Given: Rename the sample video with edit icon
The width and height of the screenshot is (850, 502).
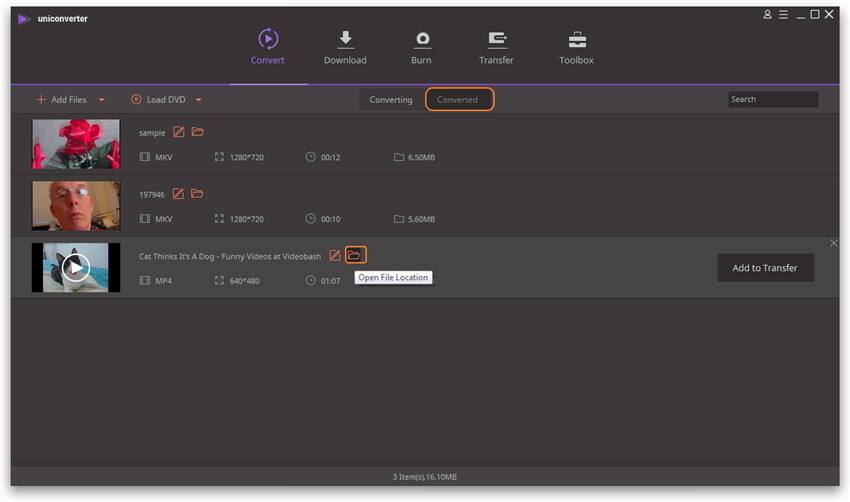Looking at the screenshot, I should point(178,132).
